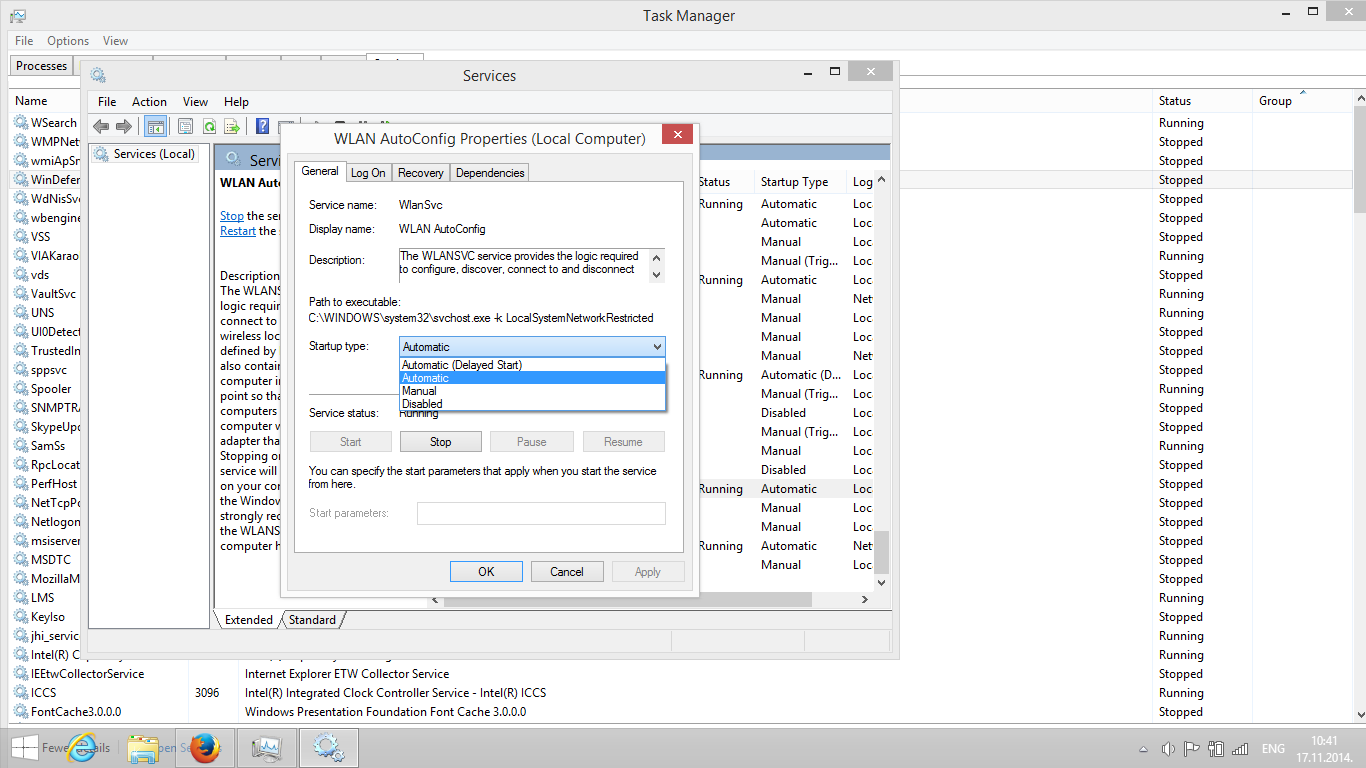Switch to Log On tab
1366x768 pixels.
(x=368, y=173)
